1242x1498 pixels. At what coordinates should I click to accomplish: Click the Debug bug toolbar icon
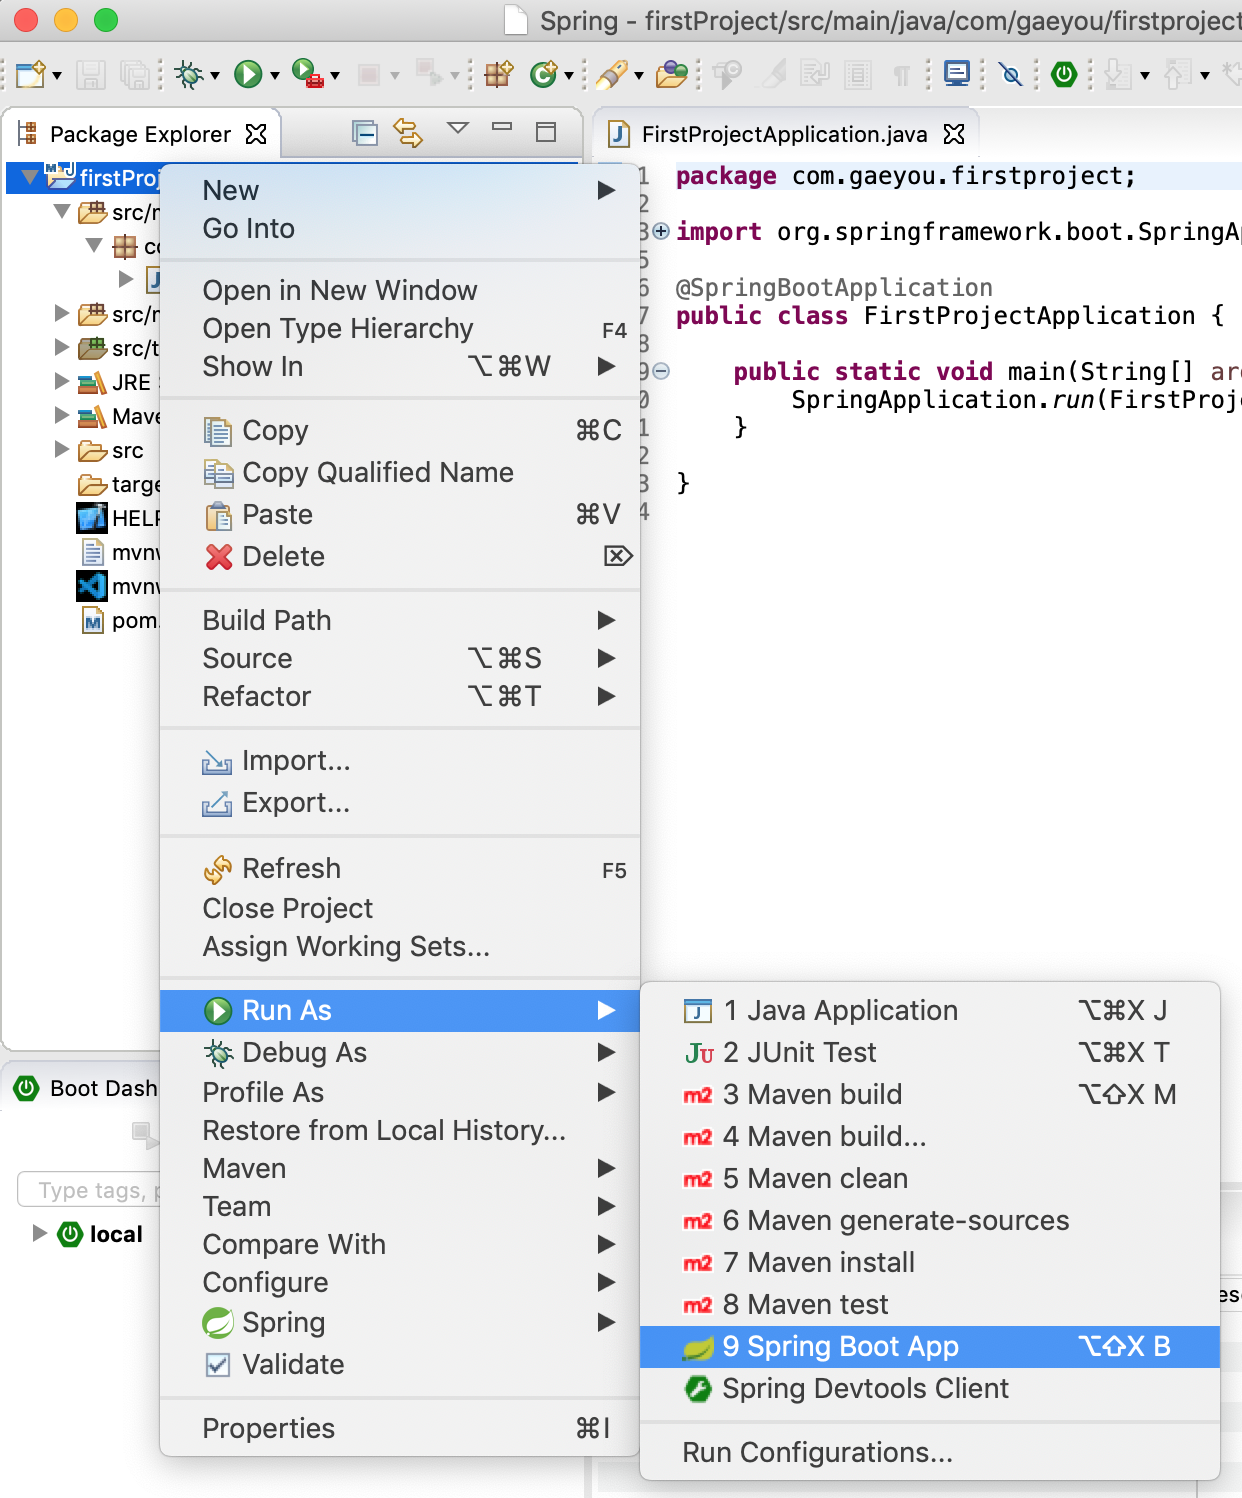[x=188, y=74]
